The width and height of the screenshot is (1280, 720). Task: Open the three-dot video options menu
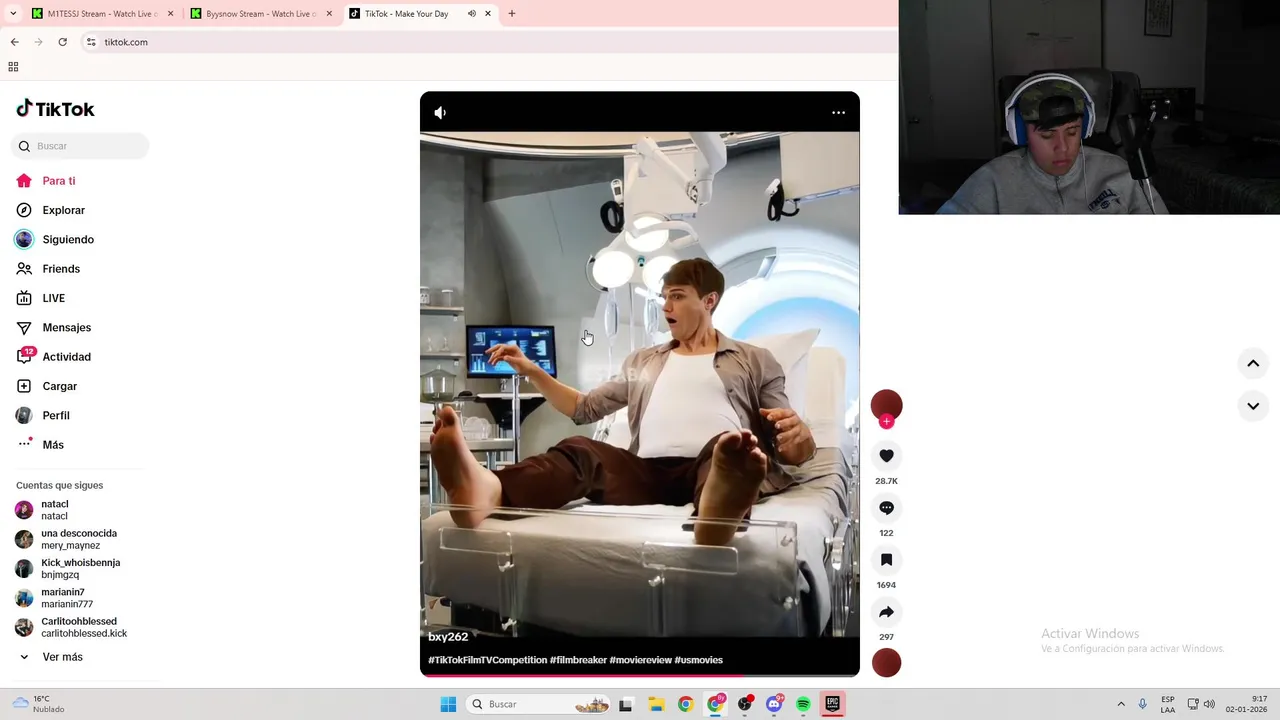[839, 112]
